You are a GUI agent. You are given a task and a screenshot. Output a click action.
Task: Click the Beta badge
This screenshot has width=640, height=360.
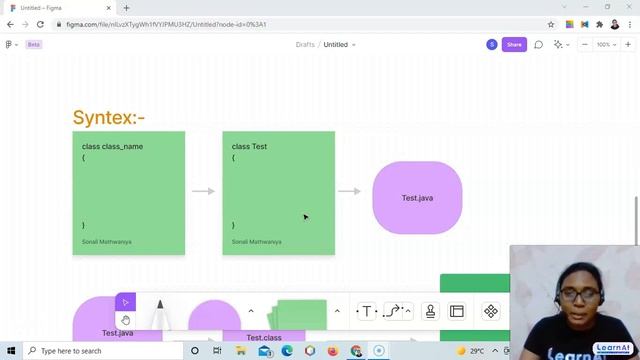coord(33,44)
